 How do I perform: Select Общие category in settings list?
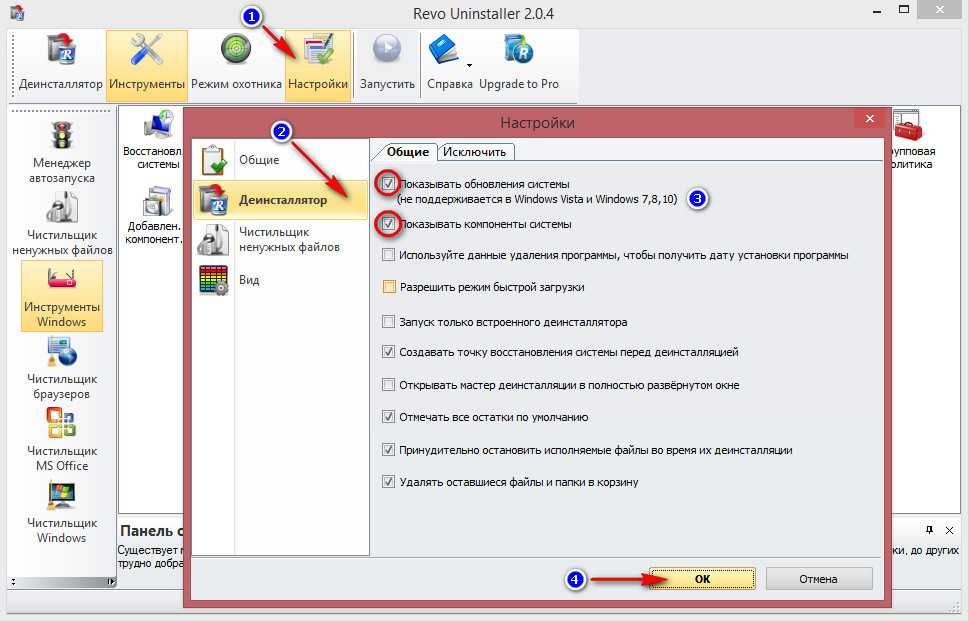pos(258,160)
